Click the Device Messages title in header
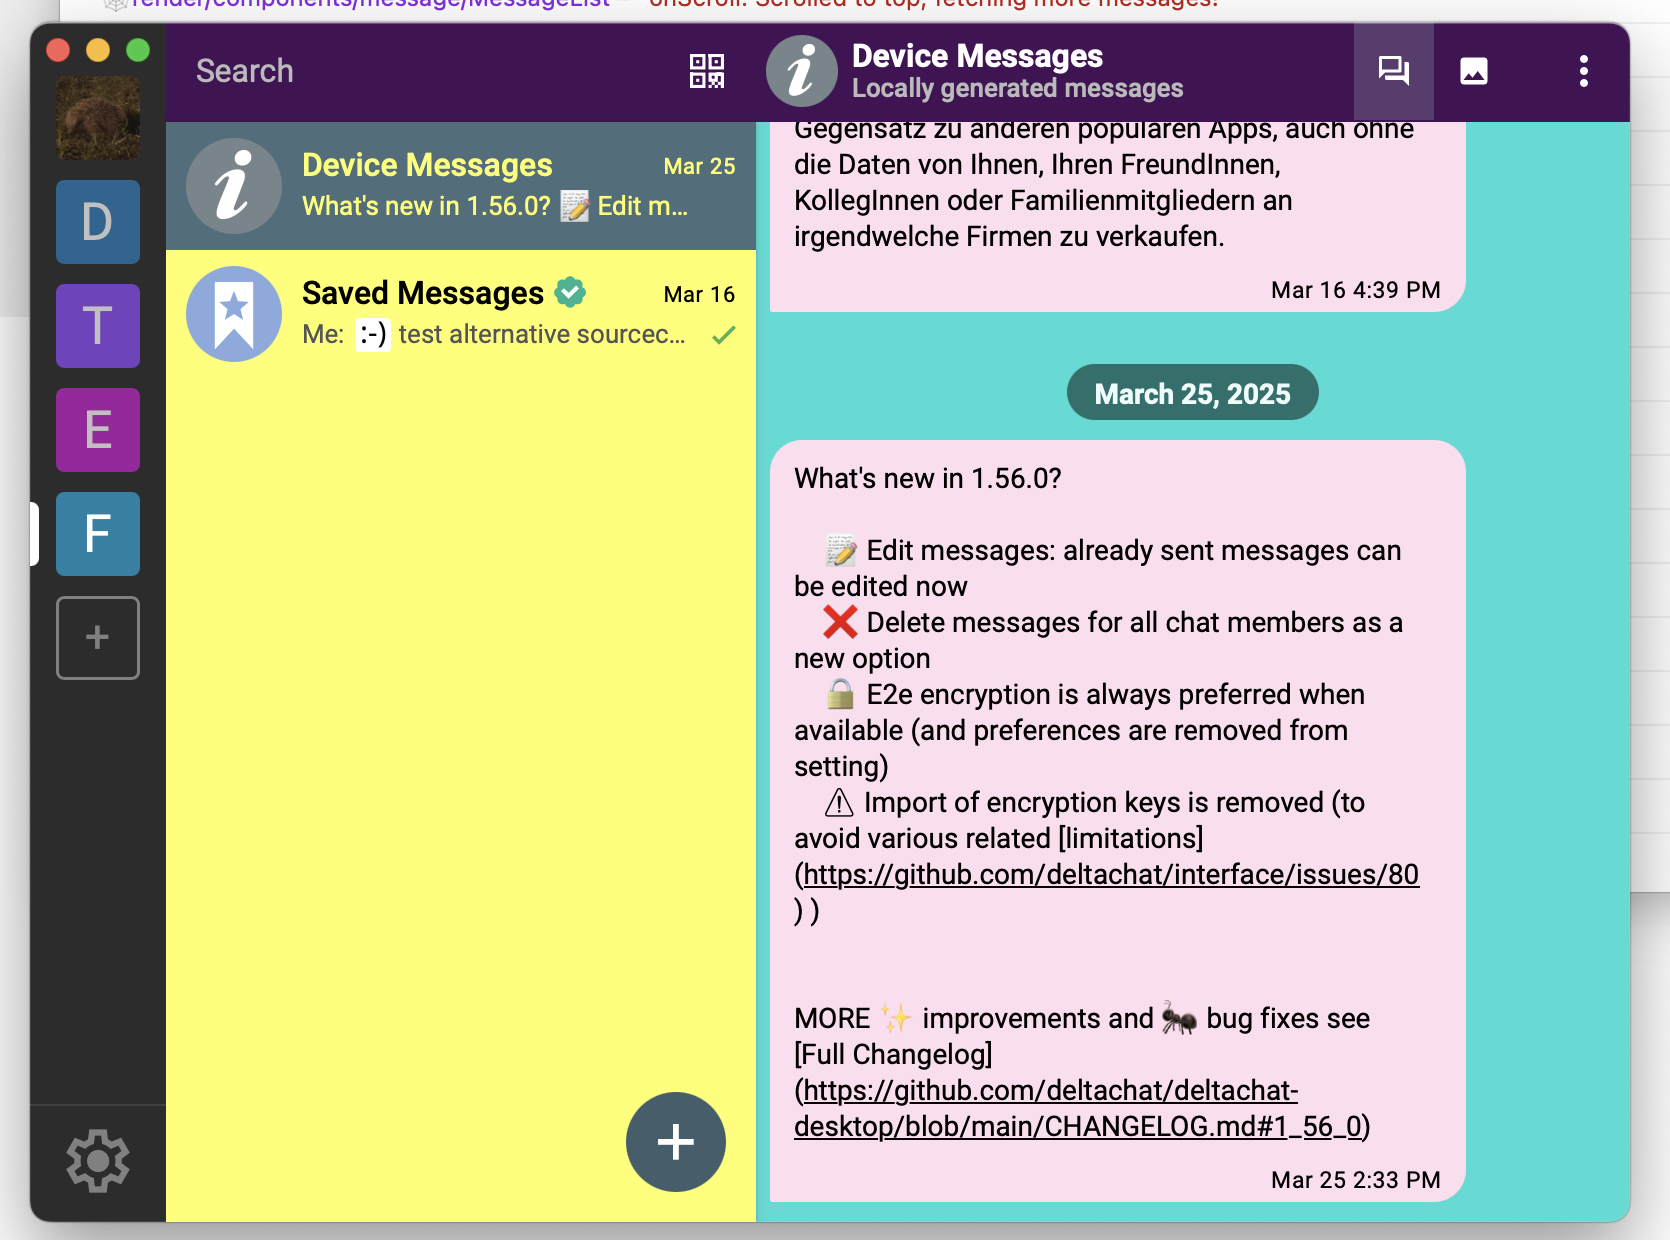Viewport: 1670px width, 1240px height. coord(977,56)
